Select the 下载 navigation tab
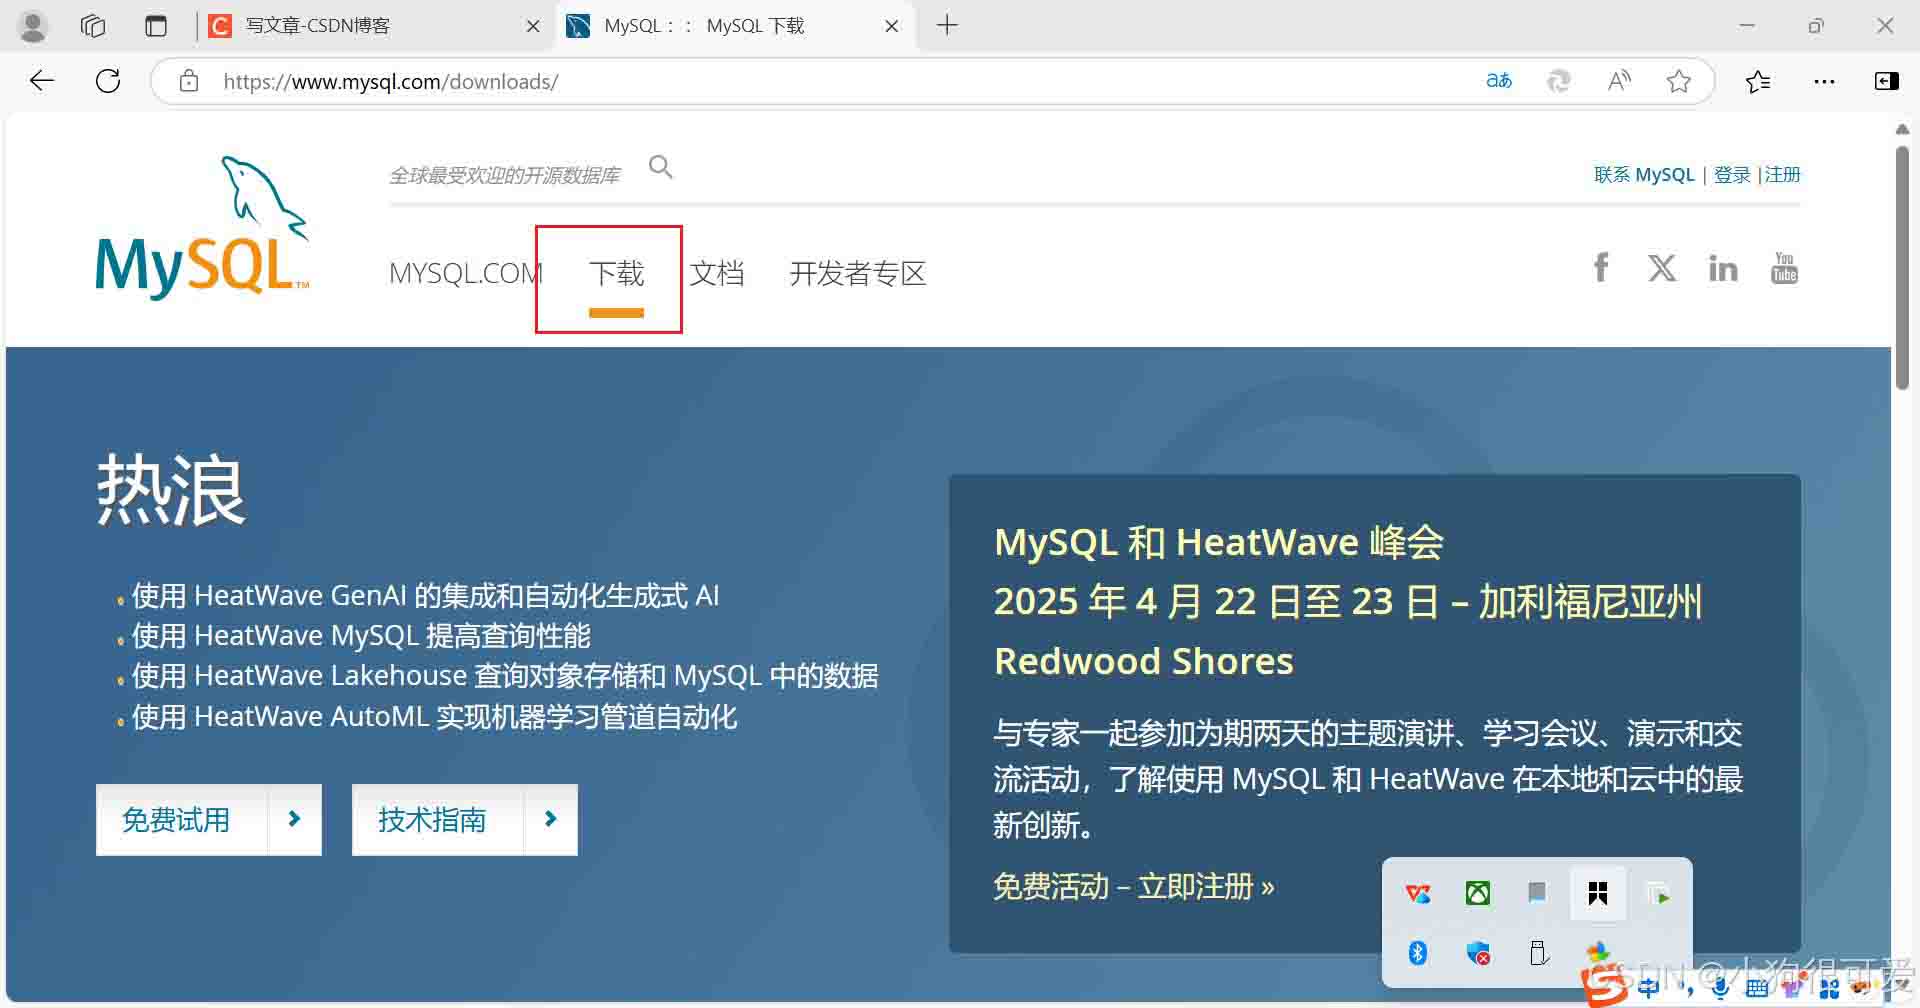The width and height of the screenshot is (1920, 1008). point(616,273)
